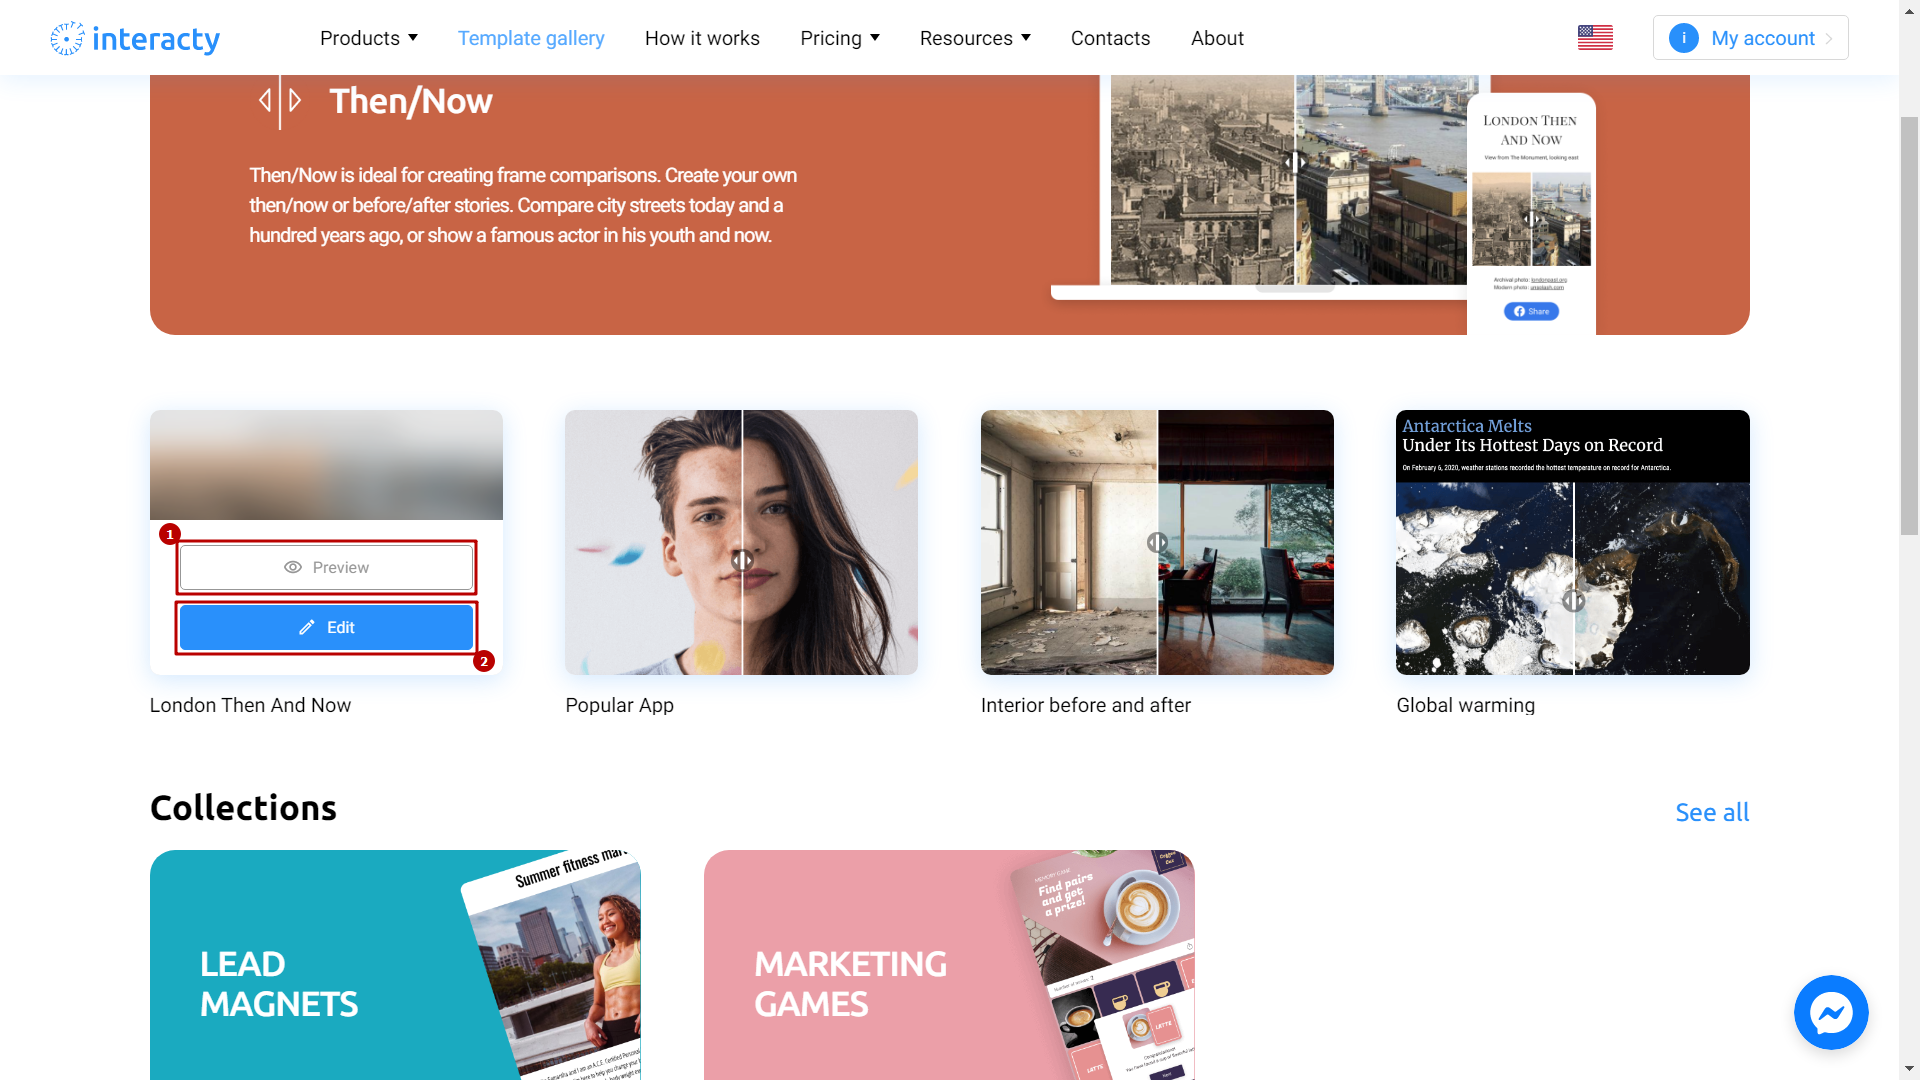Open the Template gallery tab

click(530, 37)
